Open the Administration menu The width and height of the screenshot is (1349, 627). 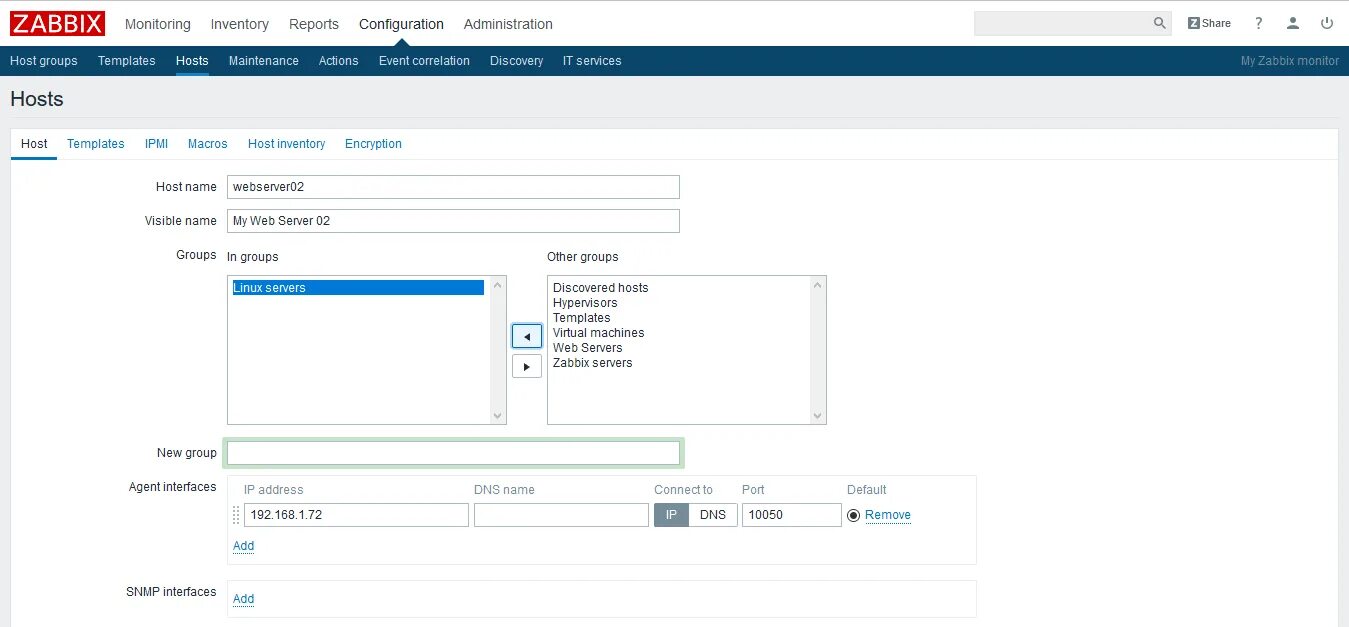(508, 24)
